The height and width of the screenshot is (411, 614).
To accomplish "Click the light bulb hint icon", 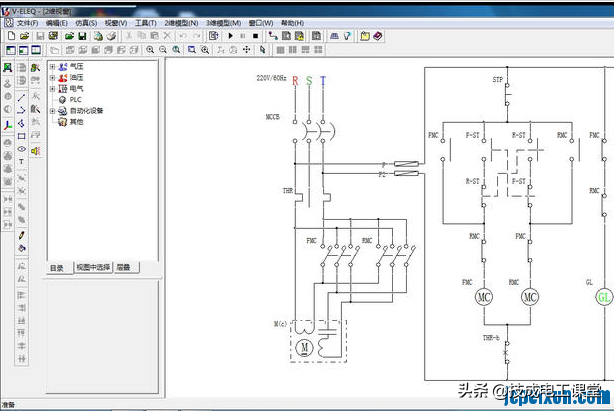I will point(347,36).
